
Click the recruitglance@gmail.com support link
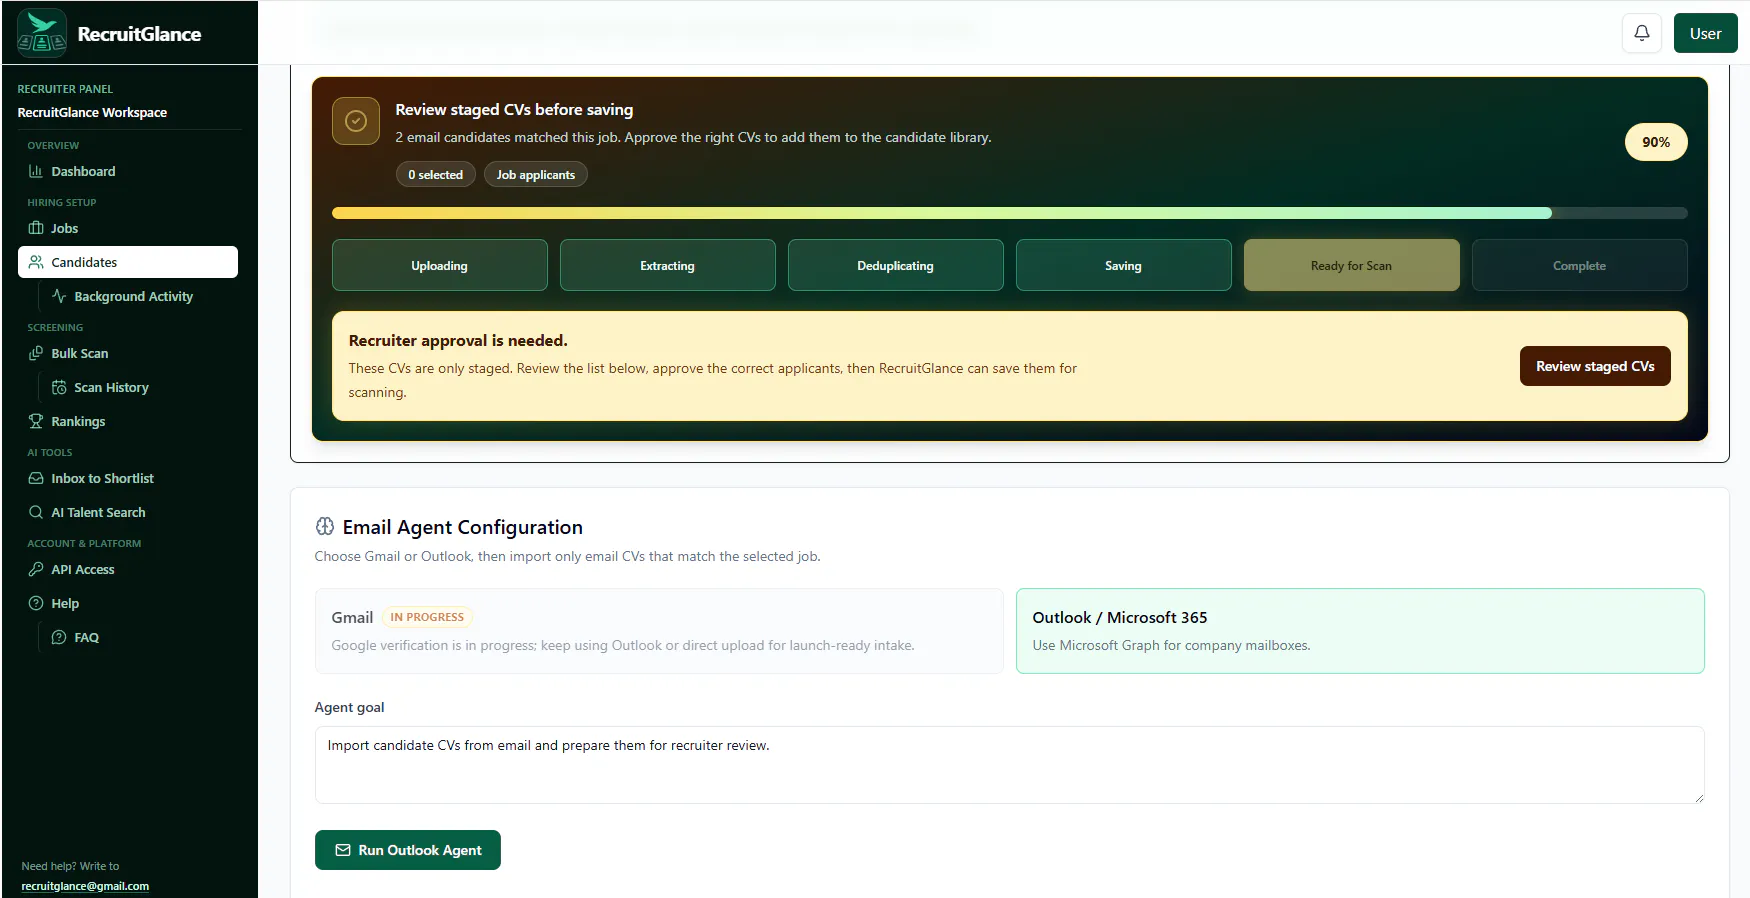point(85,886)
